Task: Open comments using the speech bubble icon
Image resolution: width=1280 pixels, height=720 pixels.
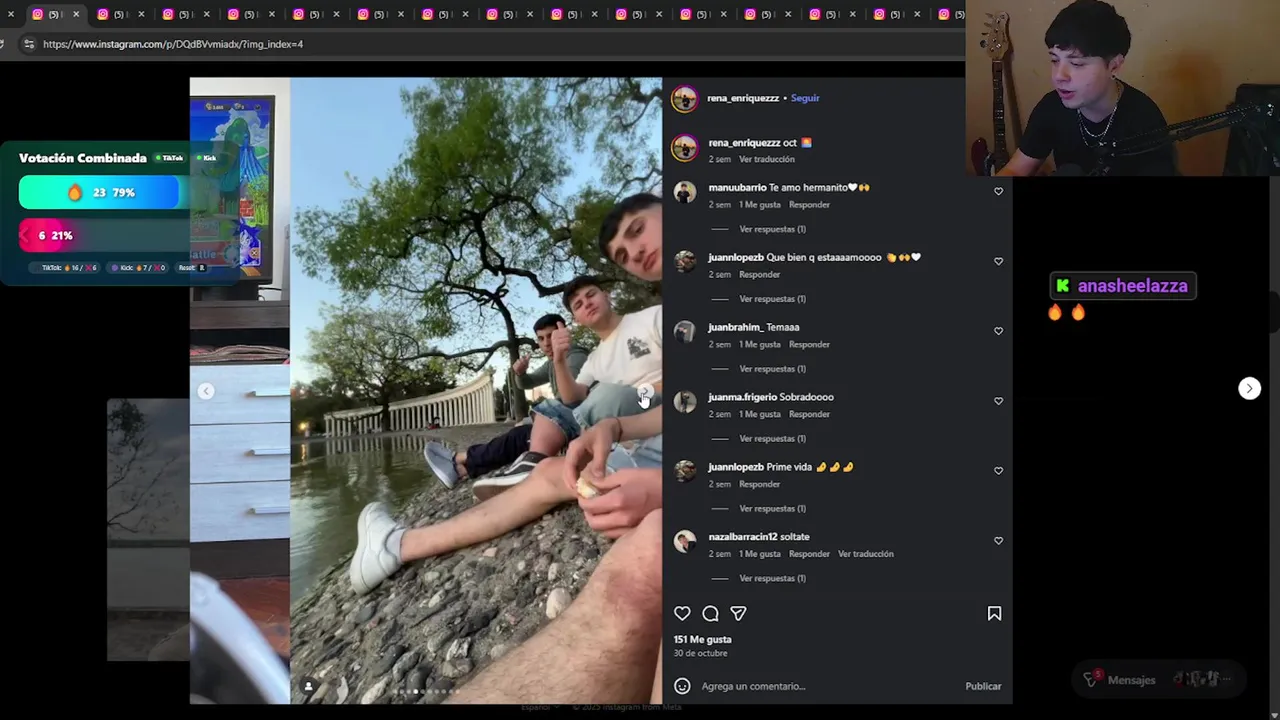Action: click(x=710, y=613)
